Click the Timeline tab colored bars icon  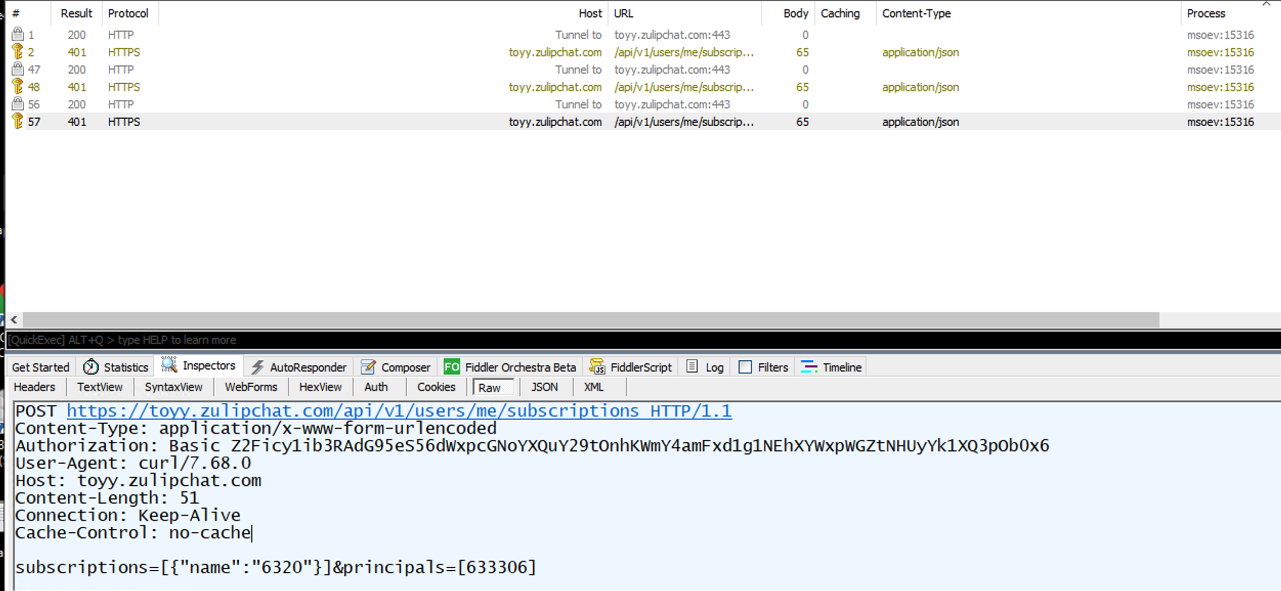809,367
